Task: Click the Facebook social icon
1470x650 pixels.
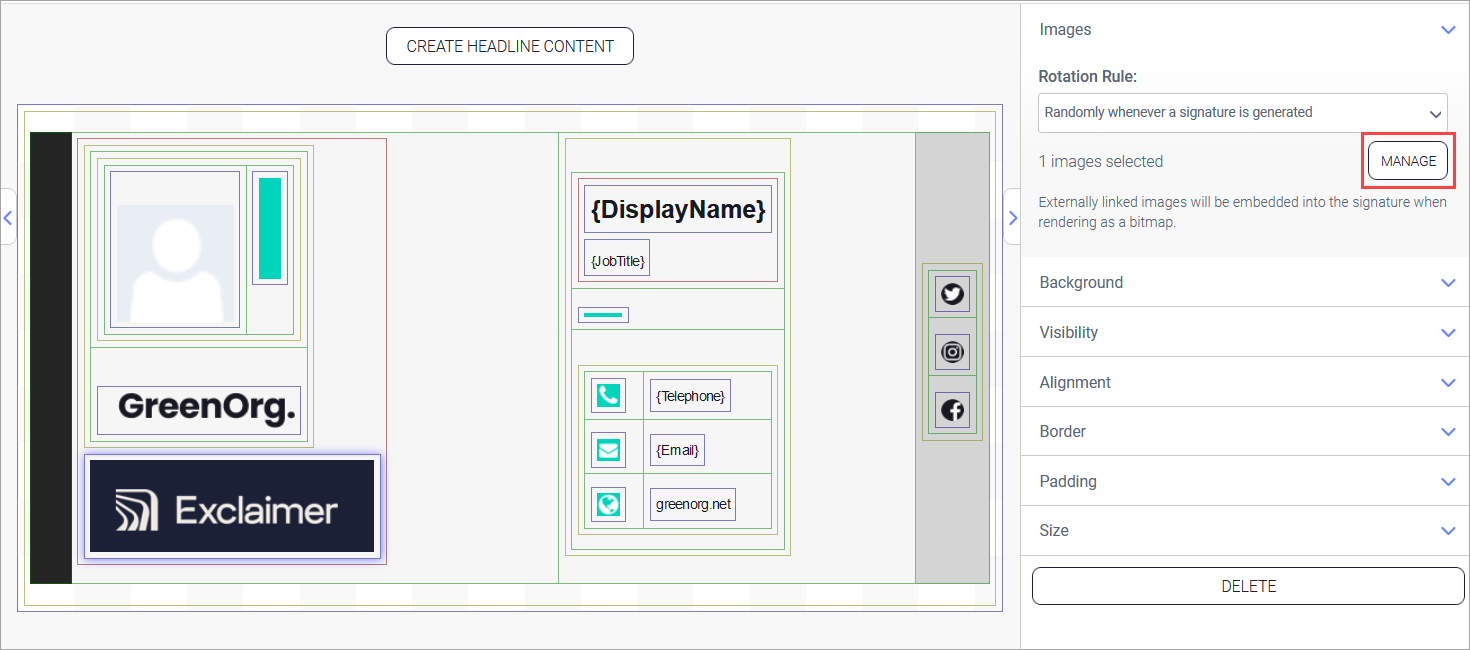Action: (952, 409)
